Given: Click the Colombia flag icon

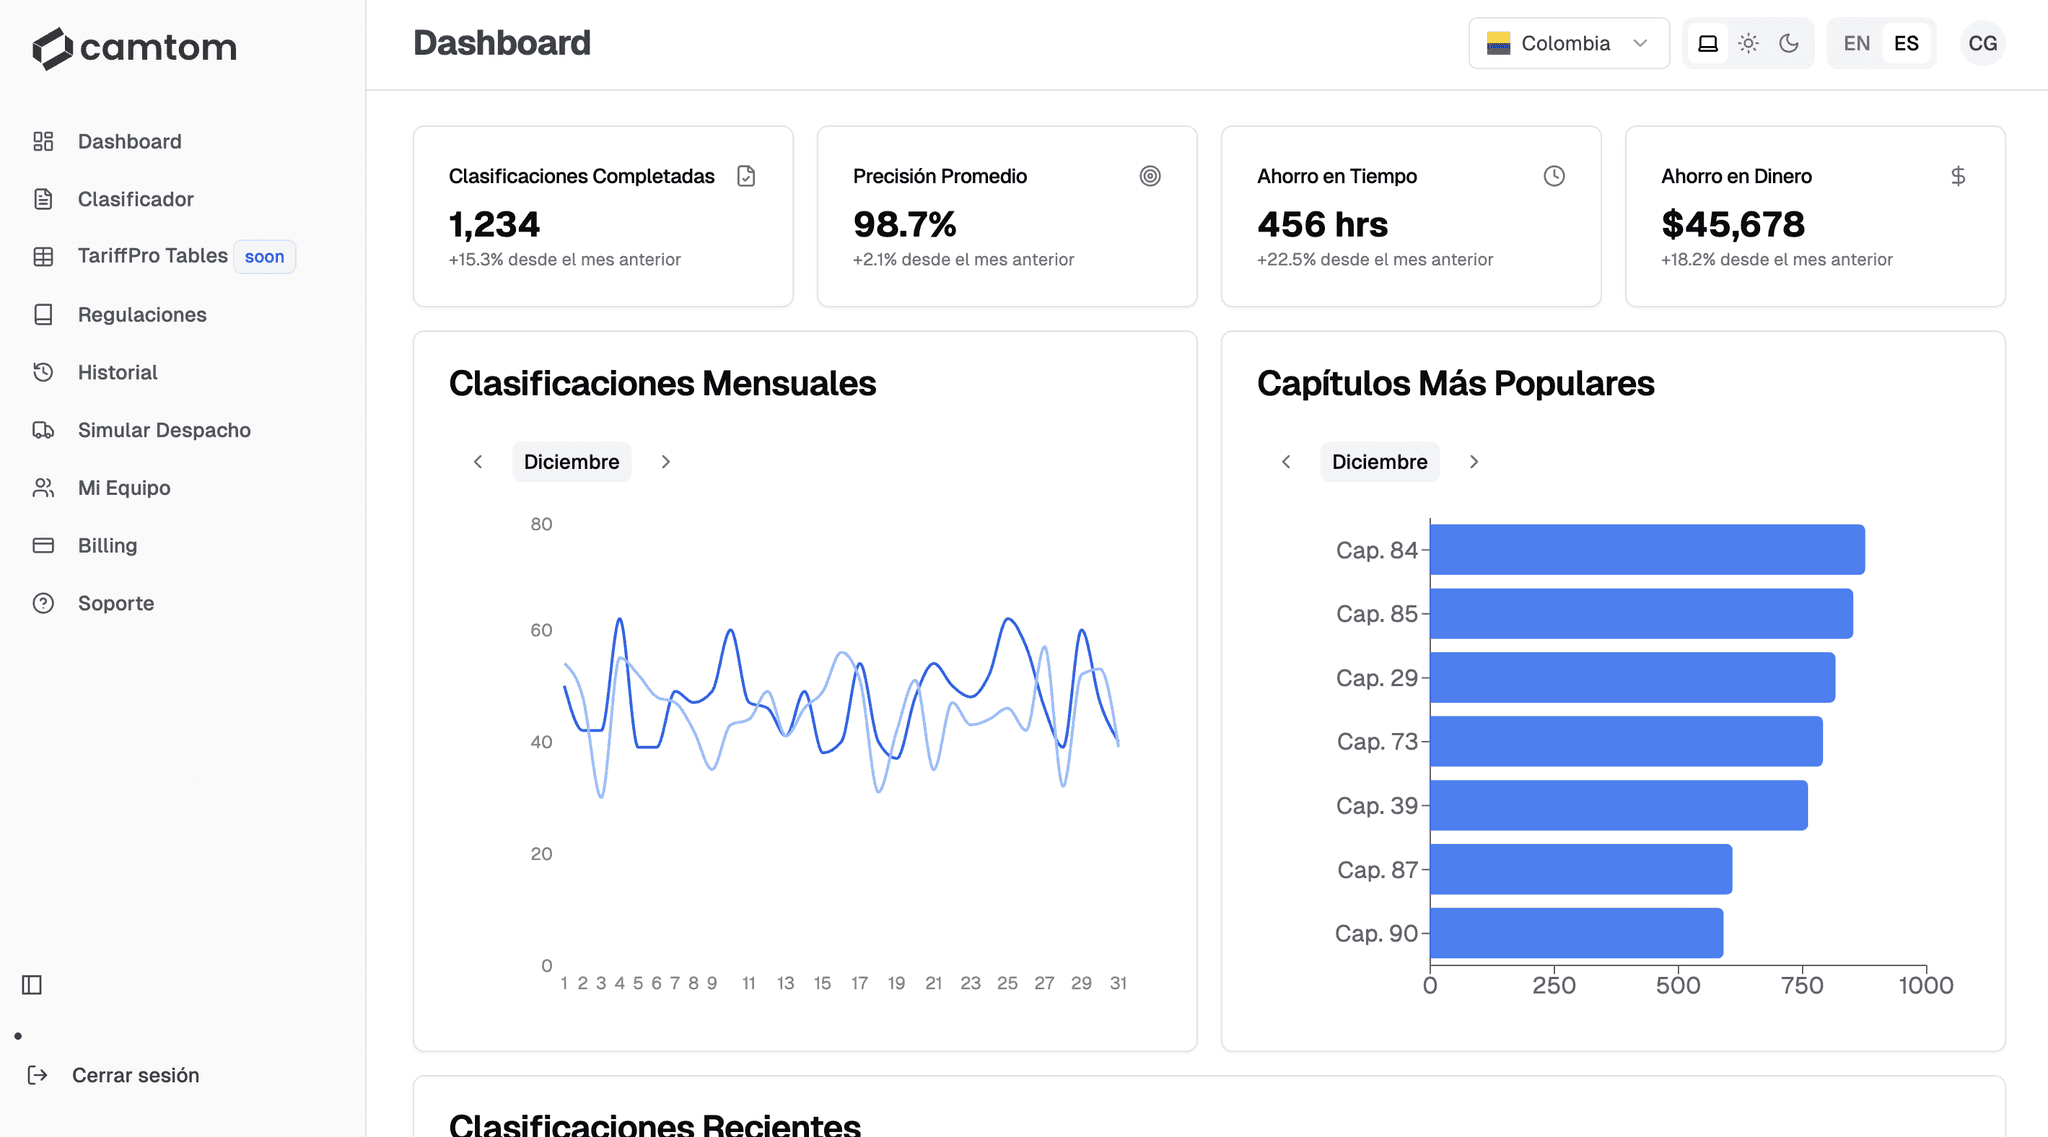Looking at the screenshot, I should tap(1498, 44).
